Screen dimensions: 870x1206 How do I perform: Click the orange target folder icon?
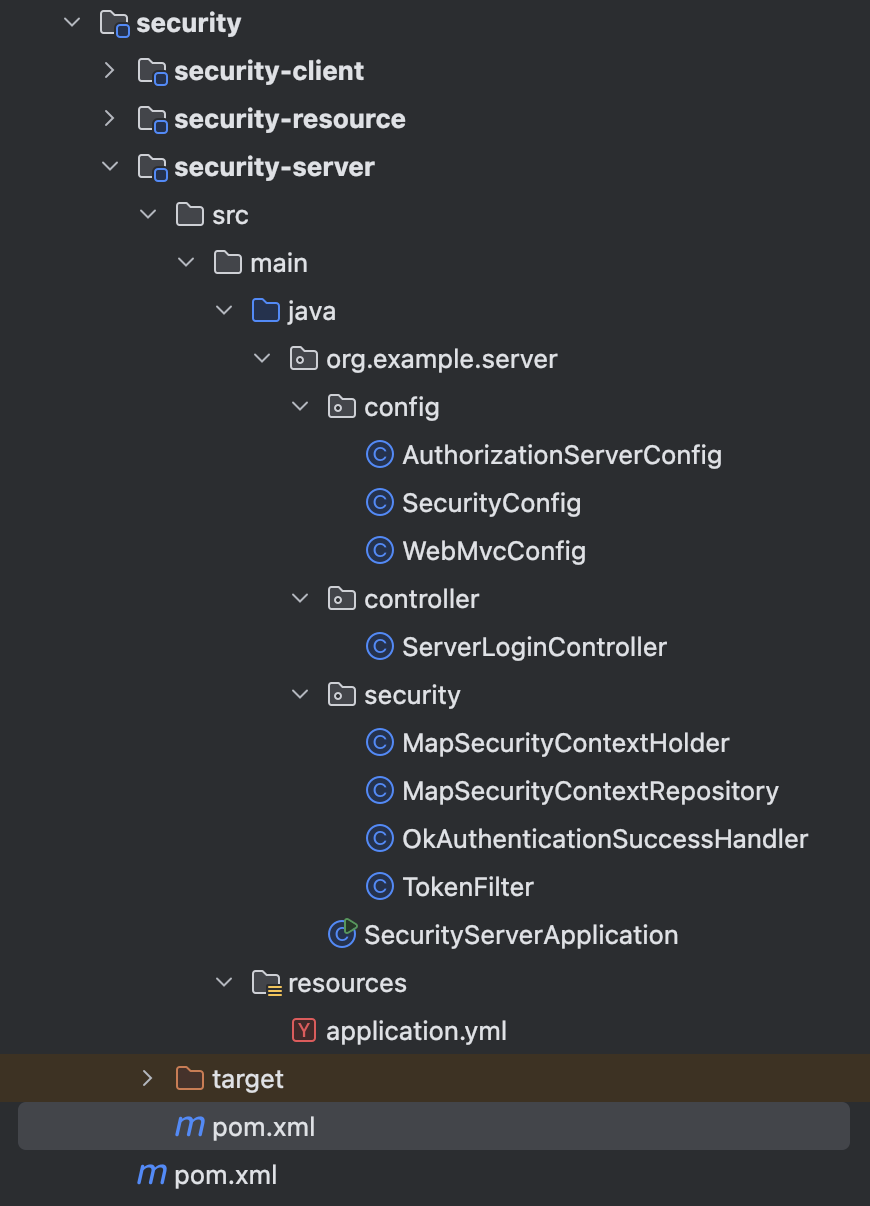(x=189, y=1078)
